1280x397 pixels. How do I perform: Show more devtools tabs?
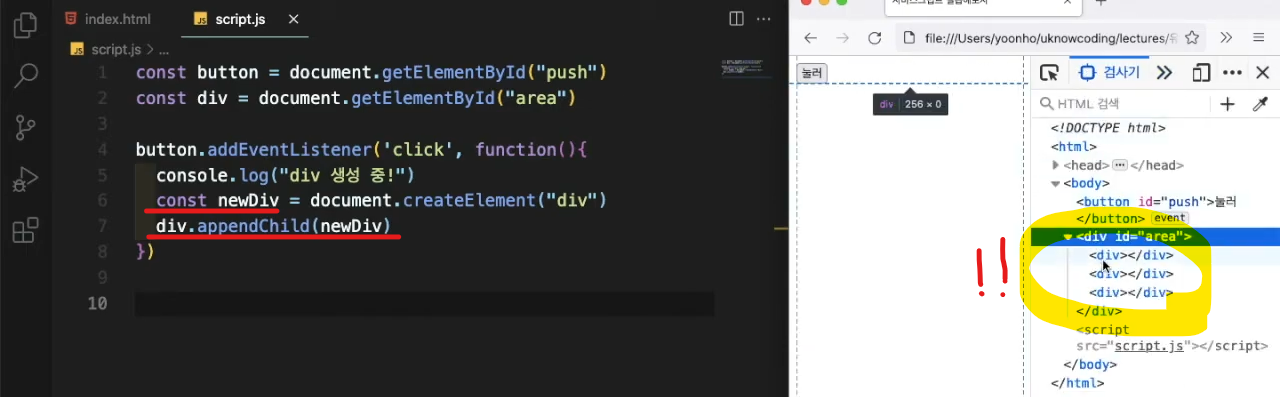click(x=1164, y=73)
